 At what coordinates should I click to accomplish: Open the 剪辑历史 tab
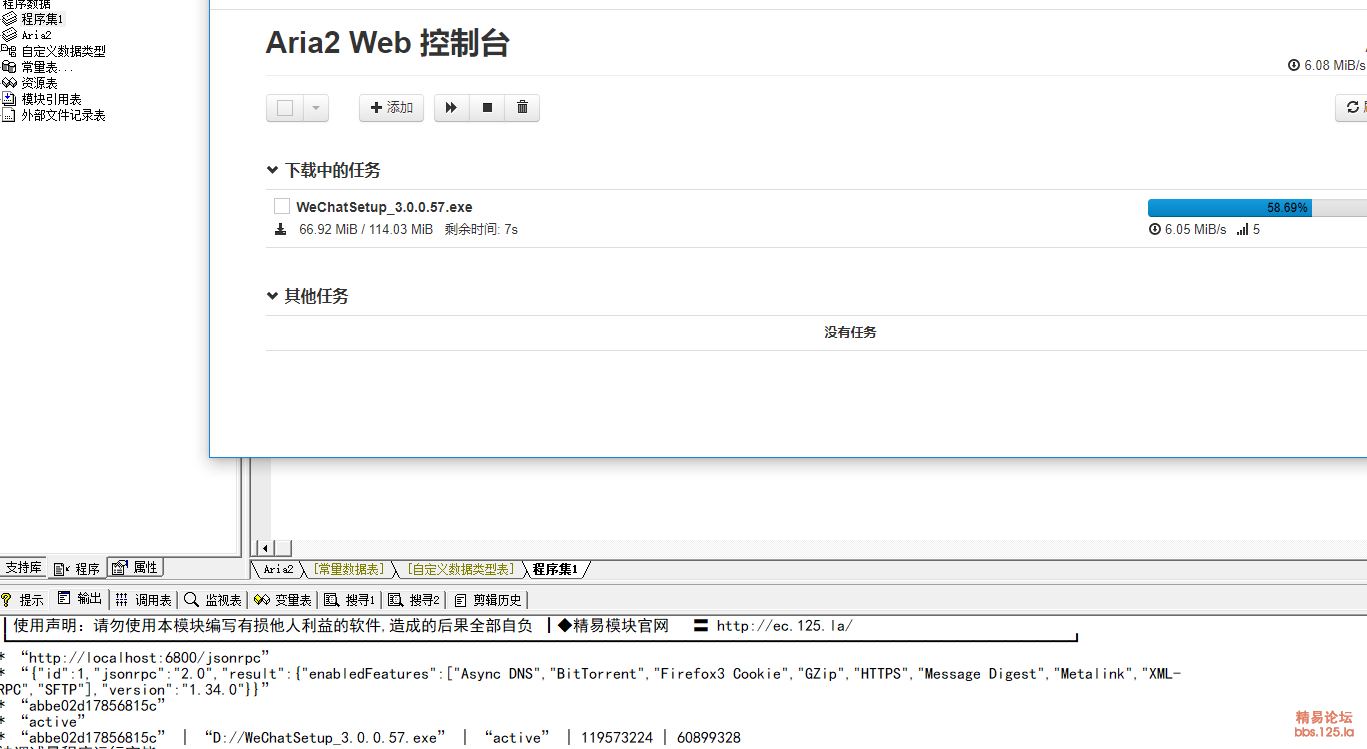(488, 600)
